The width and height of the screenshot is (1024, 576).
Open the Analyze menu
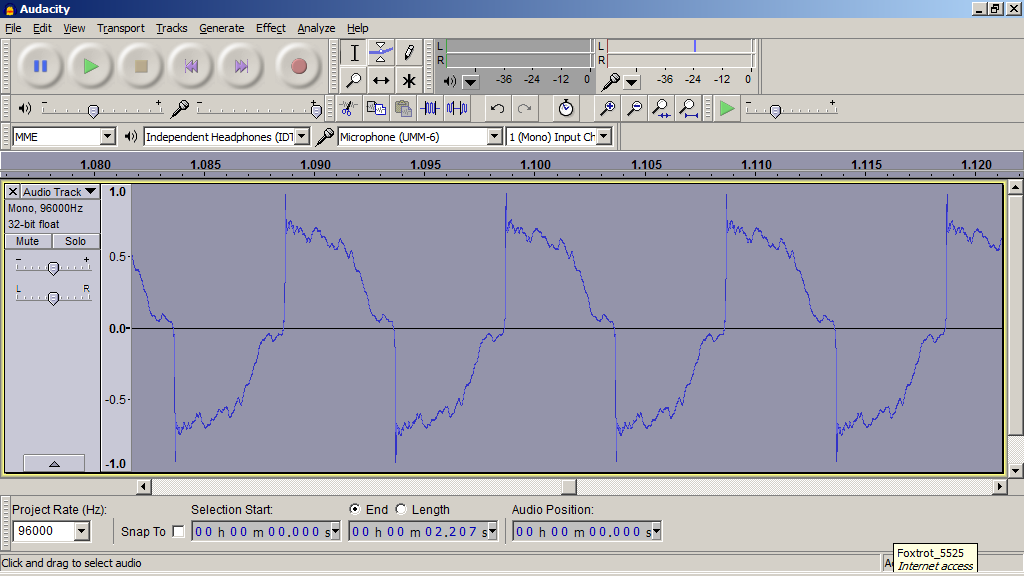[316, 28]
